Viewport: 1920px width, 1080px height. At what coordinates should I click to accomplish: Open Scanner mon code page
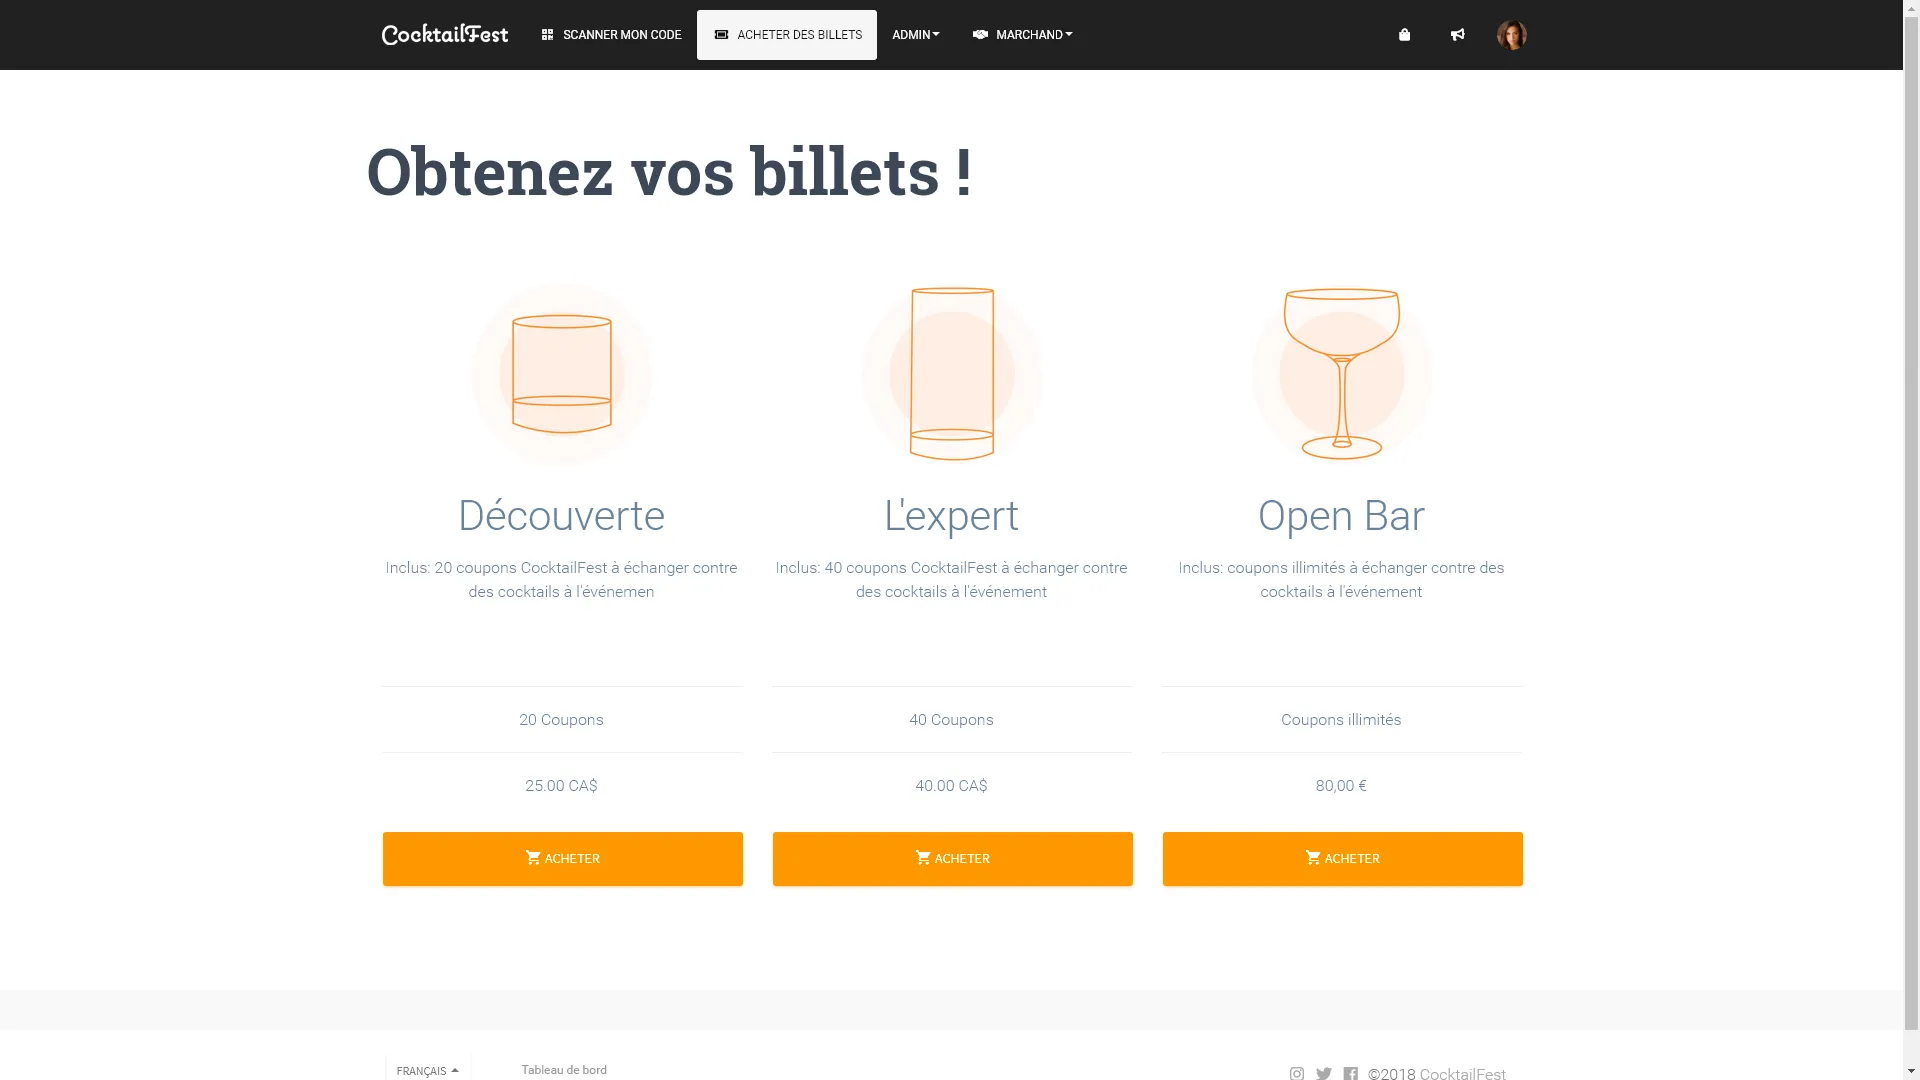pos(611,35)
